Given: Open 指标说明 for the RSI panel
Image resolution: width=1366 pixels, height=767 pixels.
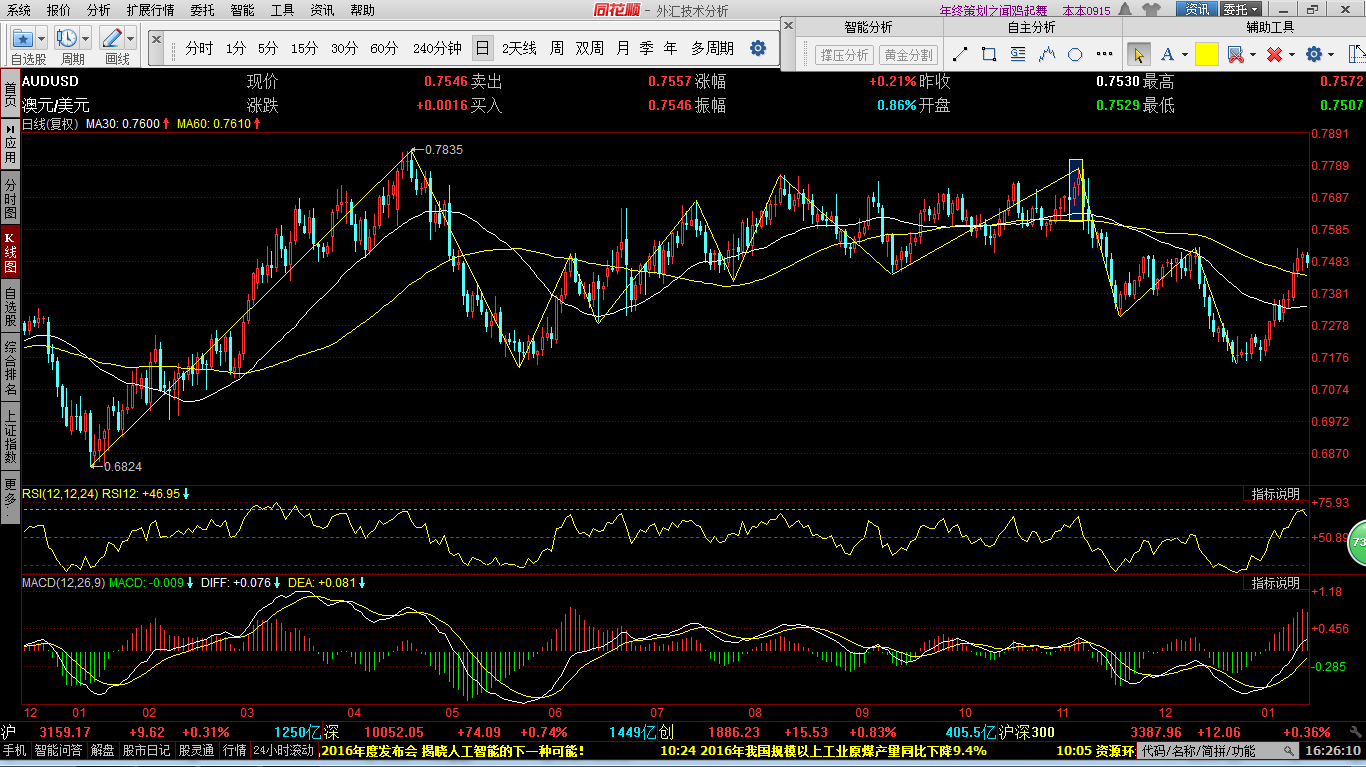Looking at the screenshot, I should pyautogui.click(x=1275, y=494).
